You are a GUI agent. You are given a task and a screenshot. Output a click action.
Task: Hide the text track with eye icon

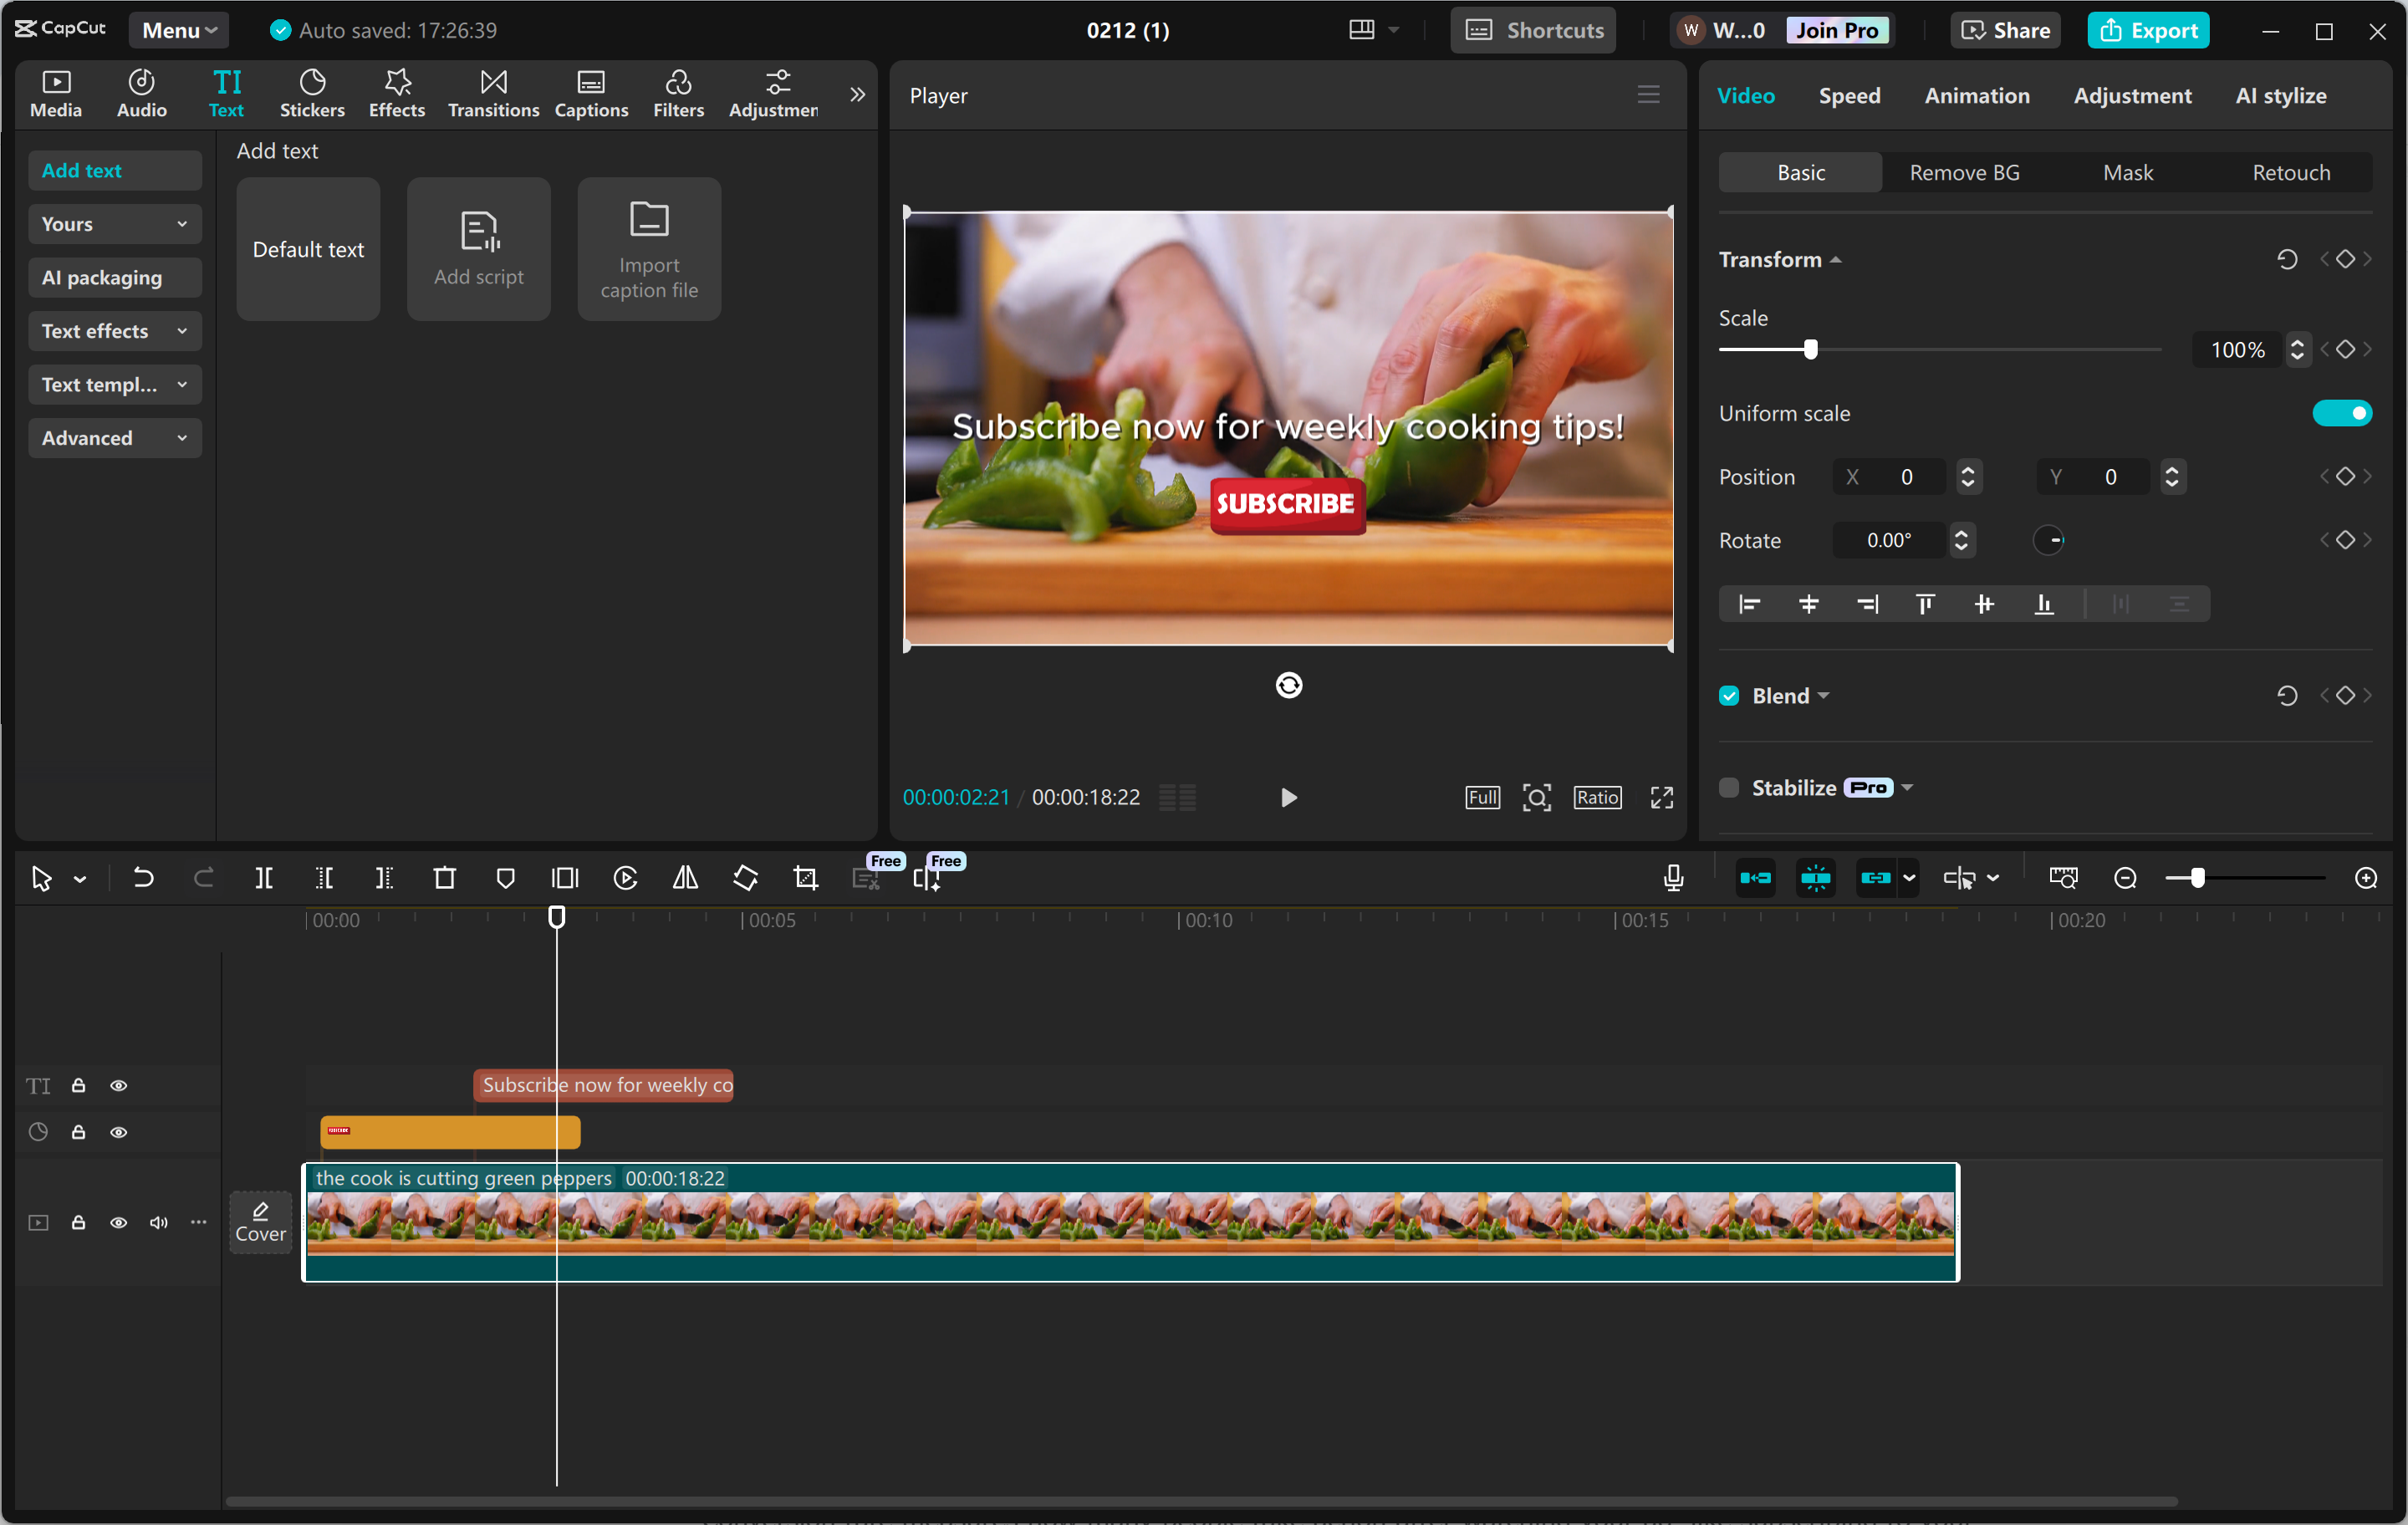(x=119, y=1085)
